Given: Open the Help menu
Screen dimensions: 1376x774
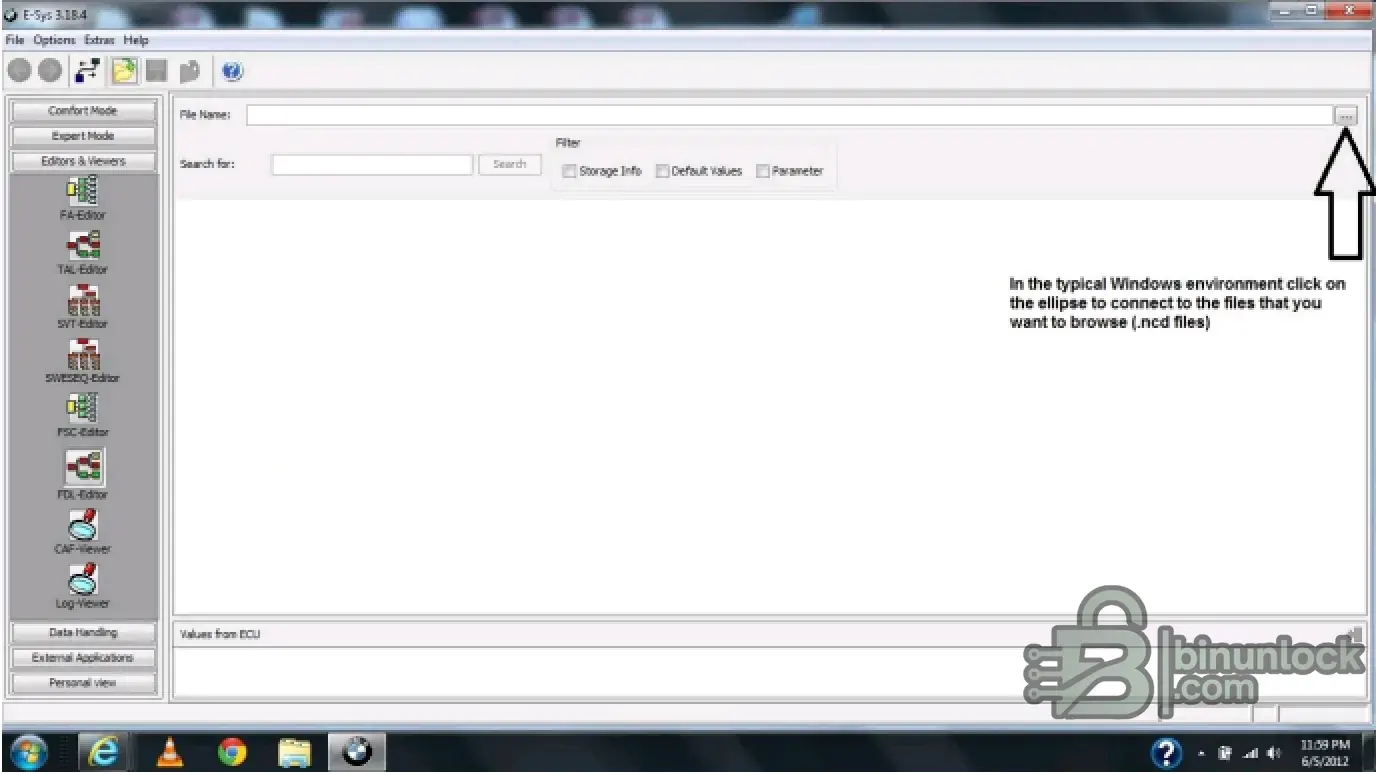Looking at the screenshot, I should click(x=136, y=40).
